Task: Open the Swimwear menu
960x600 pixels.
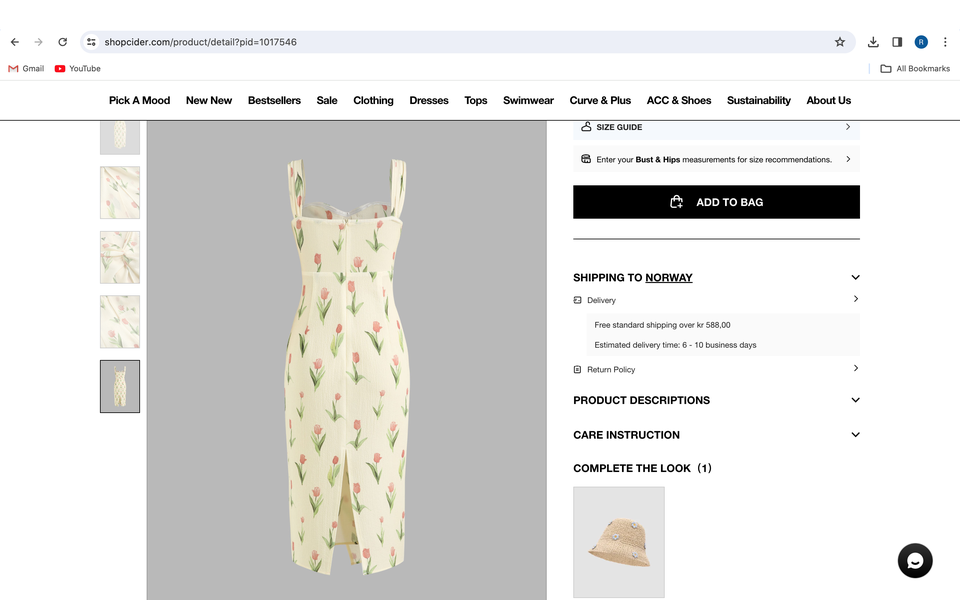Action: click(x=528, y=100)
